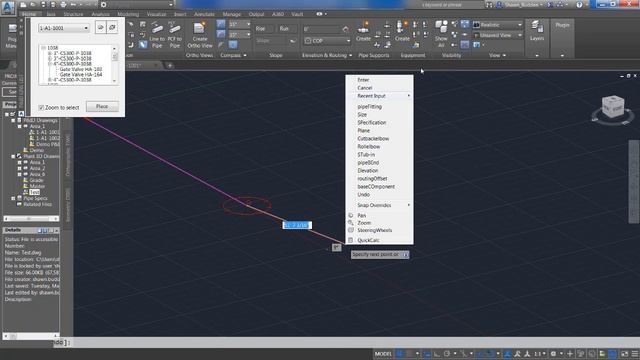Toggle polar tracking in the status bar

point(447,354)
